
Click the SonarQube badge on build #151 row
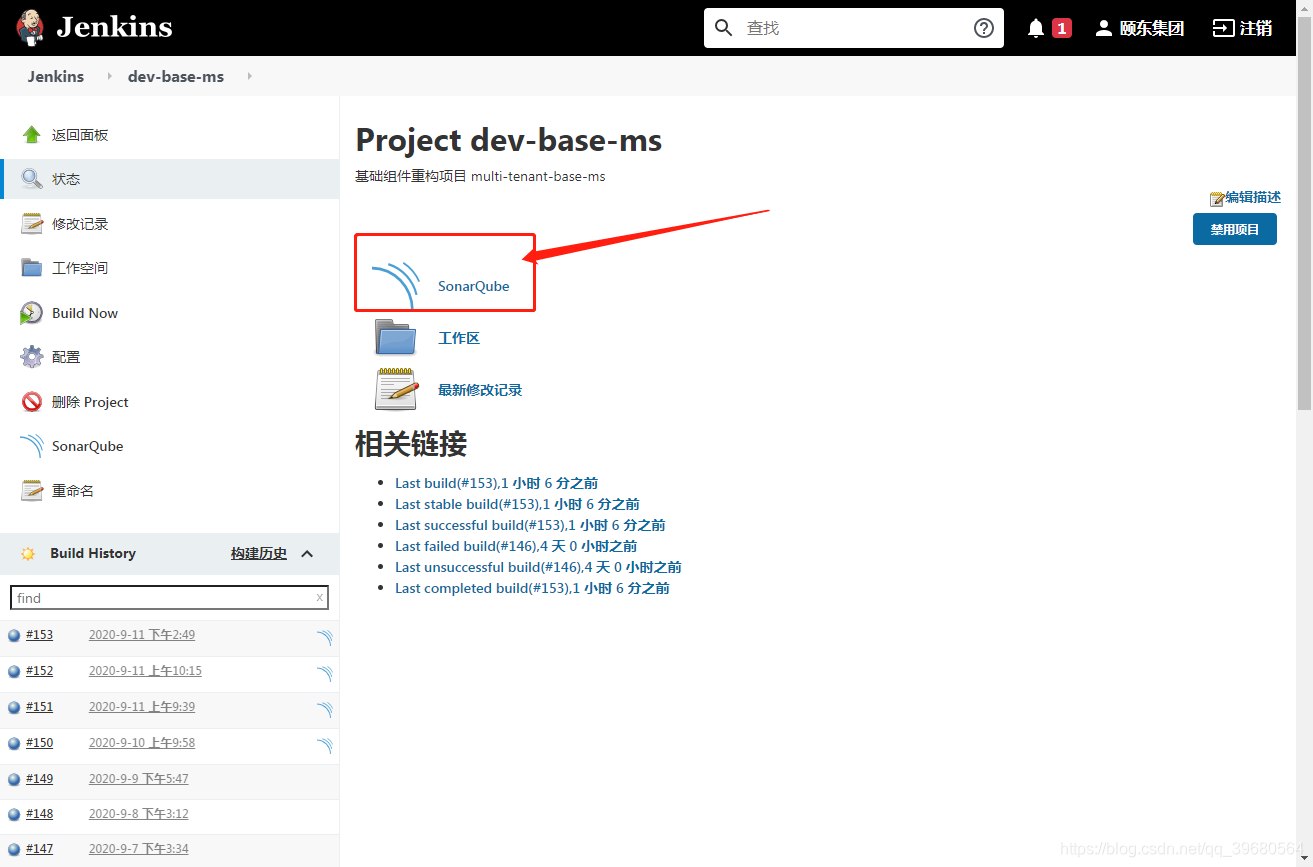point(324,710)
